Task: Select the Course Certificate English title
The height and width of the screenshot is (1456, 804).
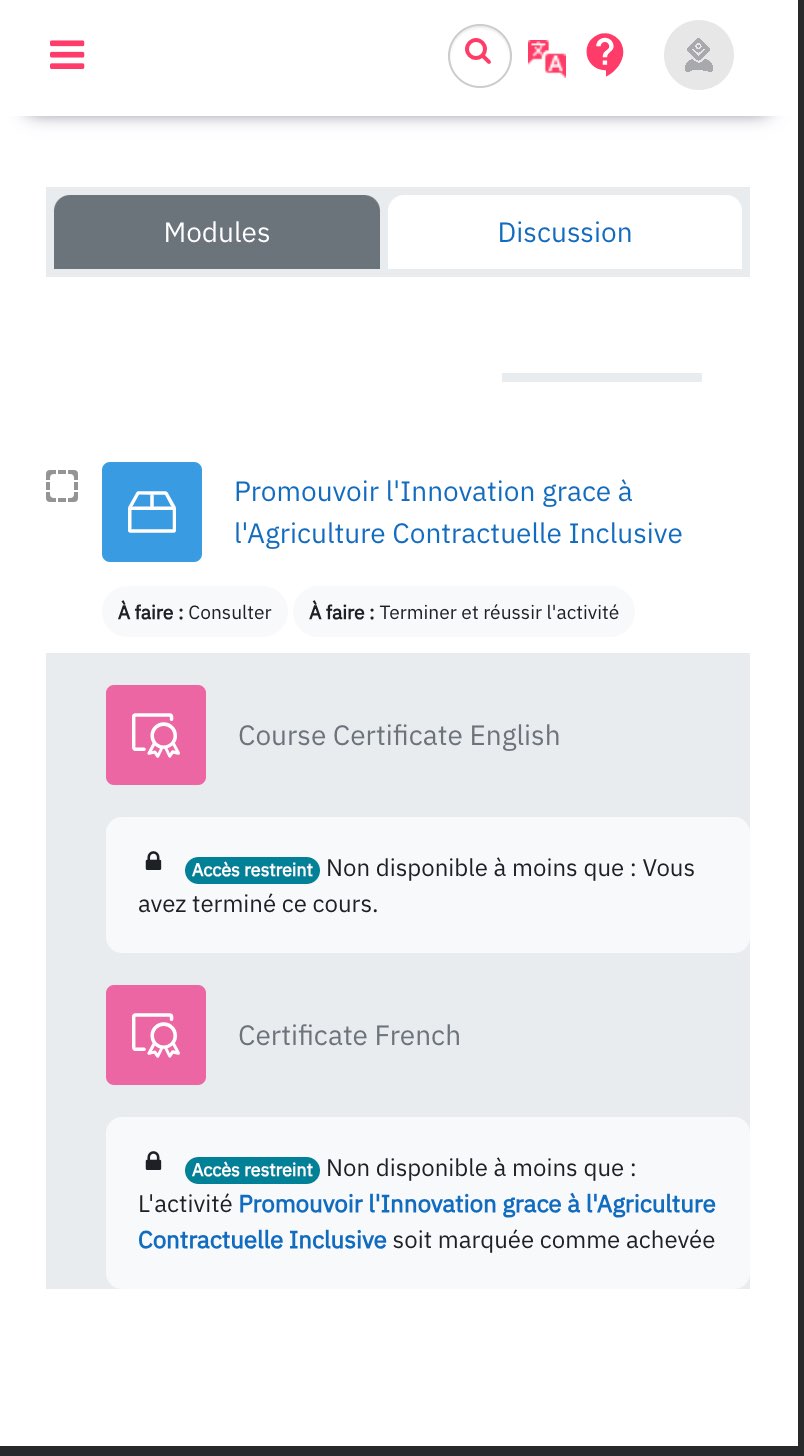Action: pyautogui.click(x=399, y=735)
